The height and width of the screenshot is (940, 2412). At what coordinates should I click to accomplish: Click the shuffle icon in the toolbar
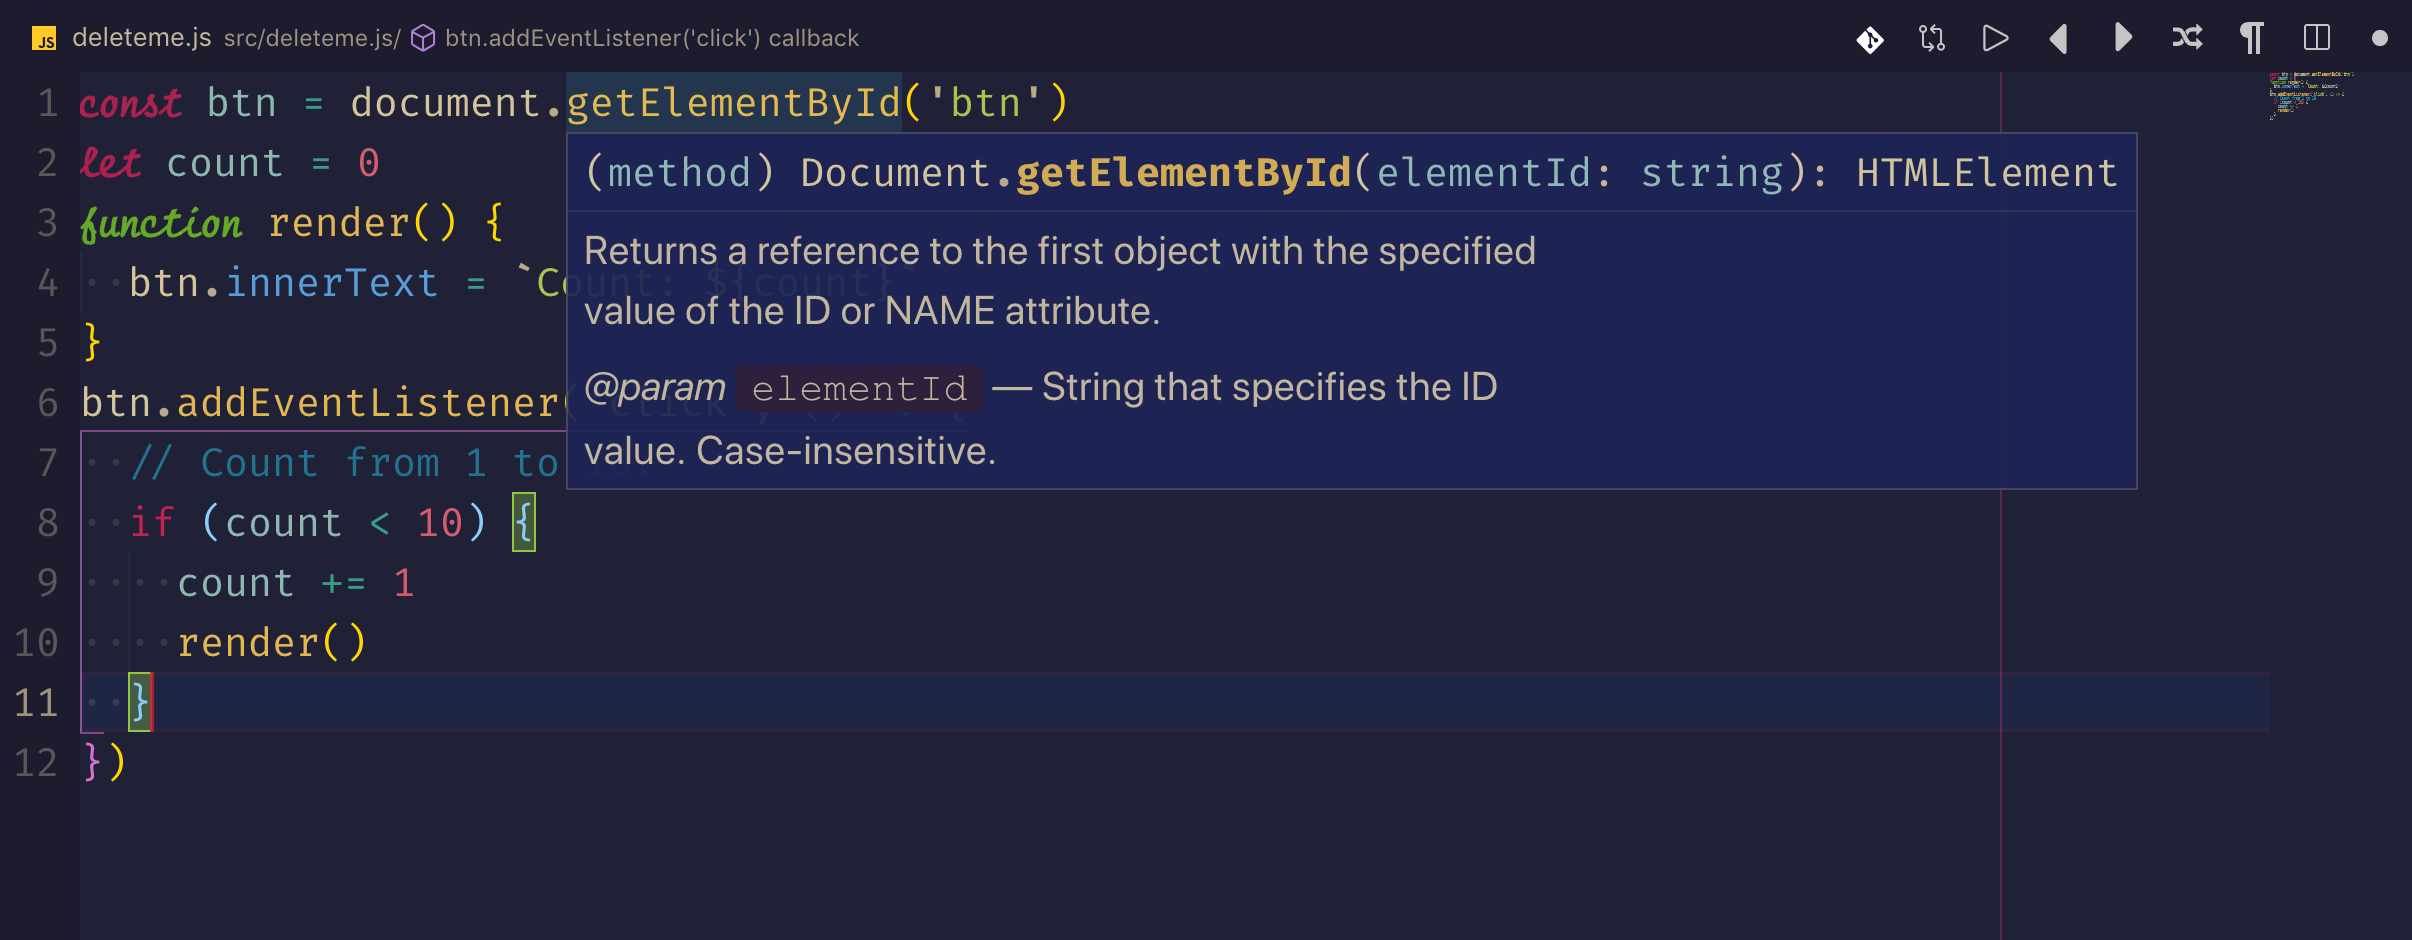(2188, 38)
